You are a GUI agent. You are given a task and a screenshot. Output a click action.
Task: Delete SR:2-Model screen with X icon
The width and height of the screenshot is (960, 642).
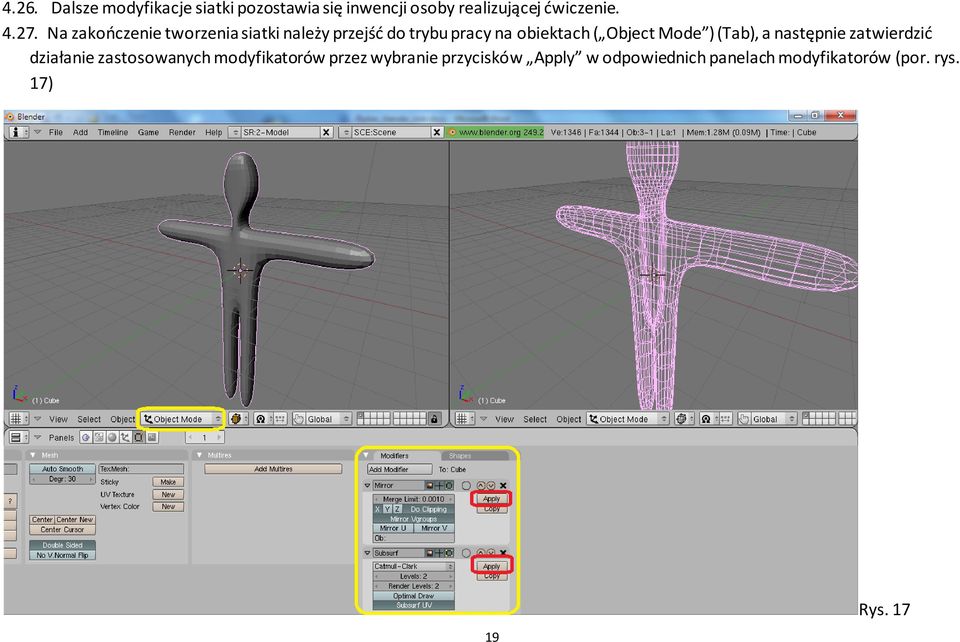[x=326, y=132]
